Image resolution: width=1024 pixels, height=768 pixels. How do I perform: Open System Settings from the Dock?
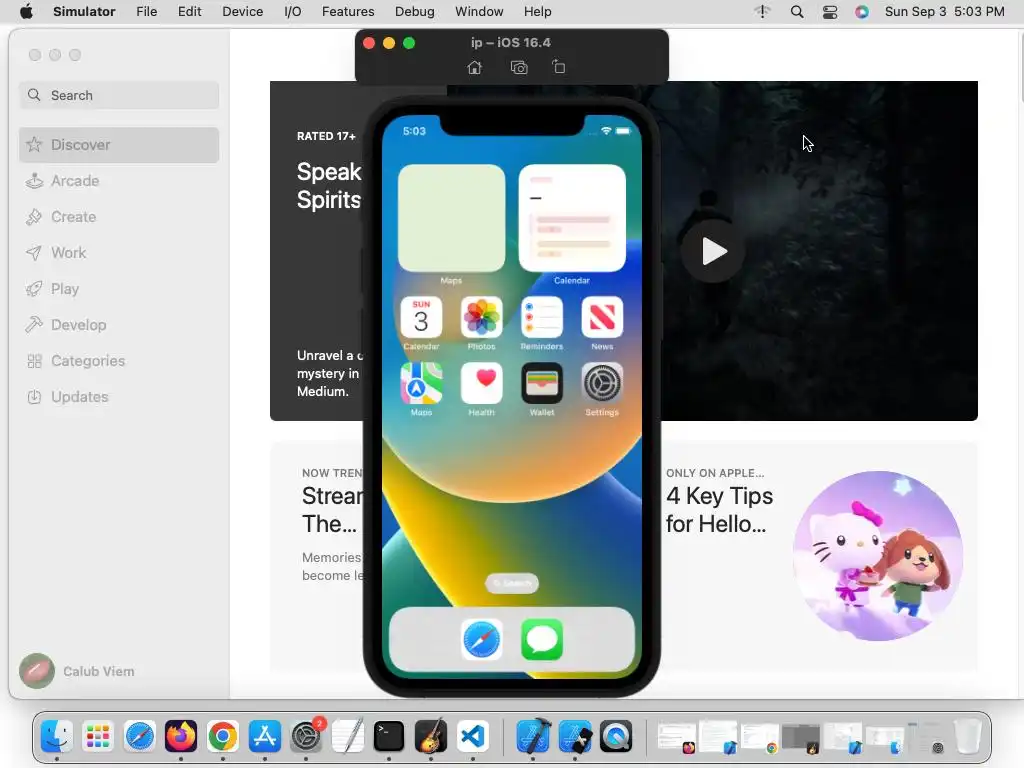[306, 737]
